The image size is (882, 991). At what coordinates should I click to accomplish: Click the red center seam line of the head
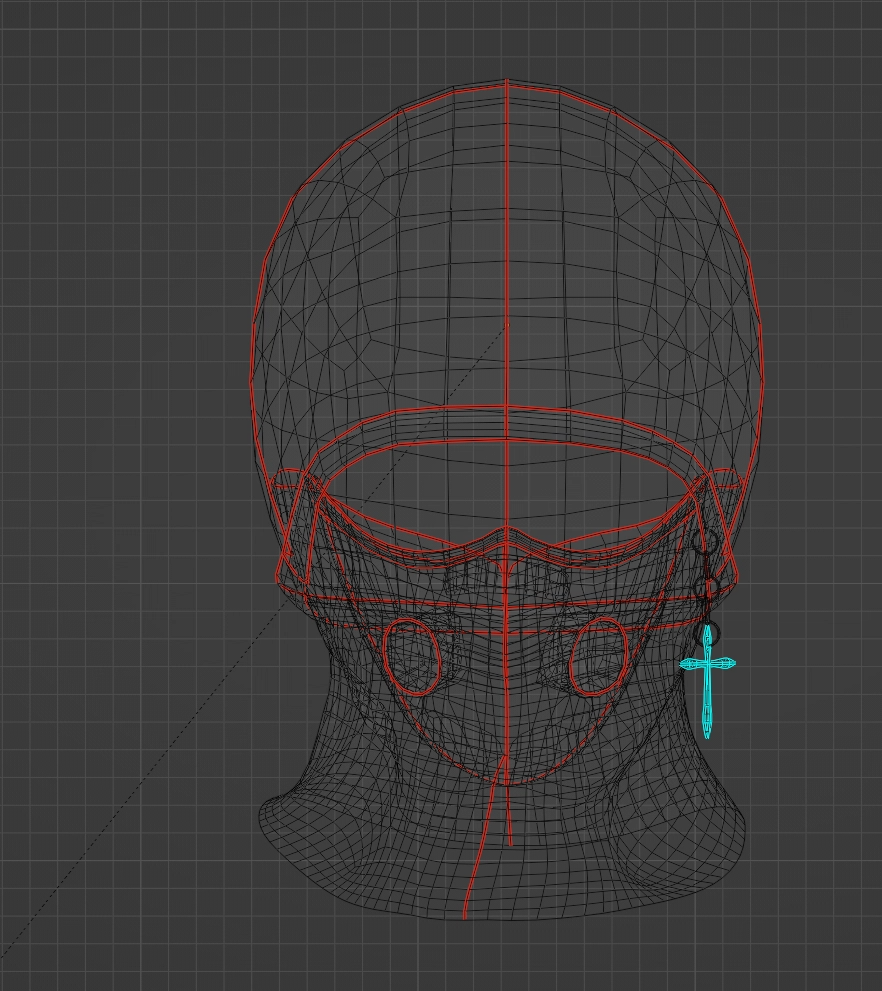pyautogui.click(x=509, y=250)
